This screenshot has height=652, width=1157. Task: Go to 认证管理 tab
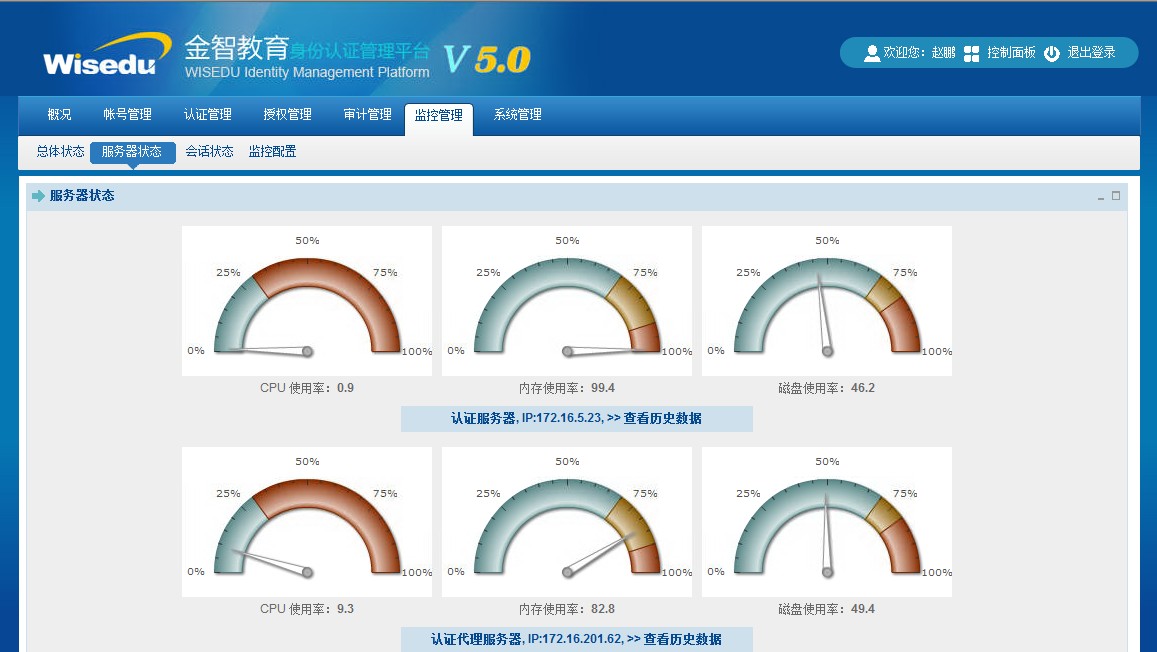tap(207, 115)
